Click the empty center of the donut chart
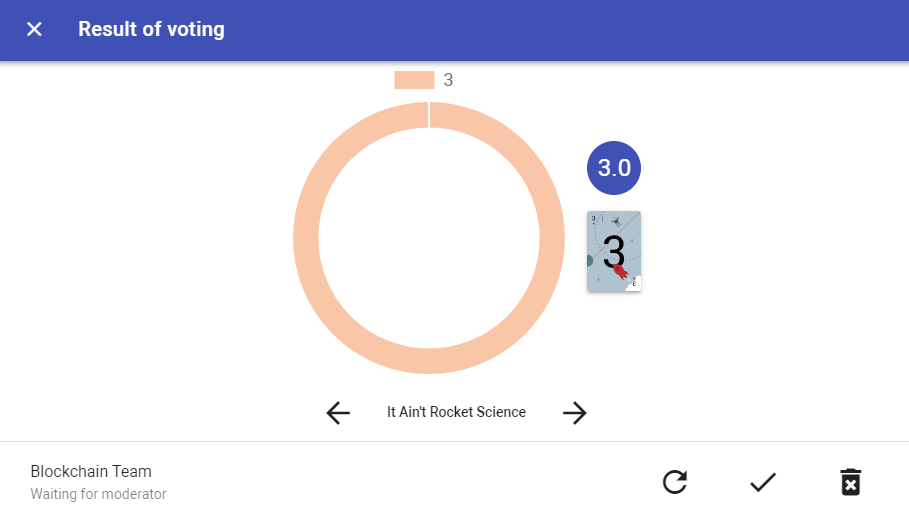This screenshot has width=909, height=522. point(429,238)
